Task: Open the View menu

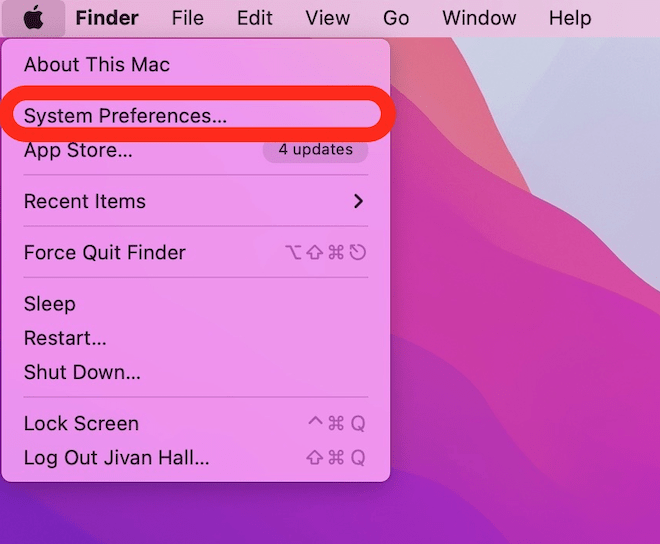Action: [x=327, y=18]
